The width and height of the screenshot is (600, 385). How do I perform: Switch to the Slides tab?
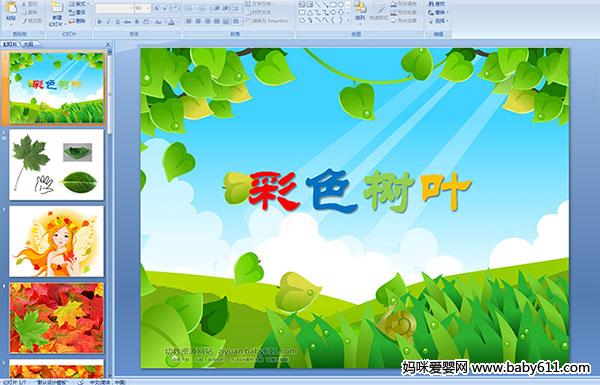click(10, 44)
